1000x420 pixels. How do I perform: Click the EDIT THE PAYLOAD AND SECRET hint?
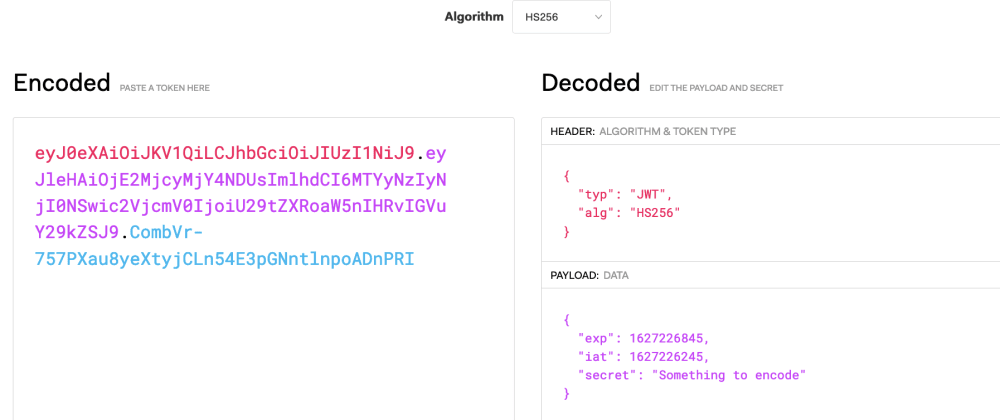716,88
